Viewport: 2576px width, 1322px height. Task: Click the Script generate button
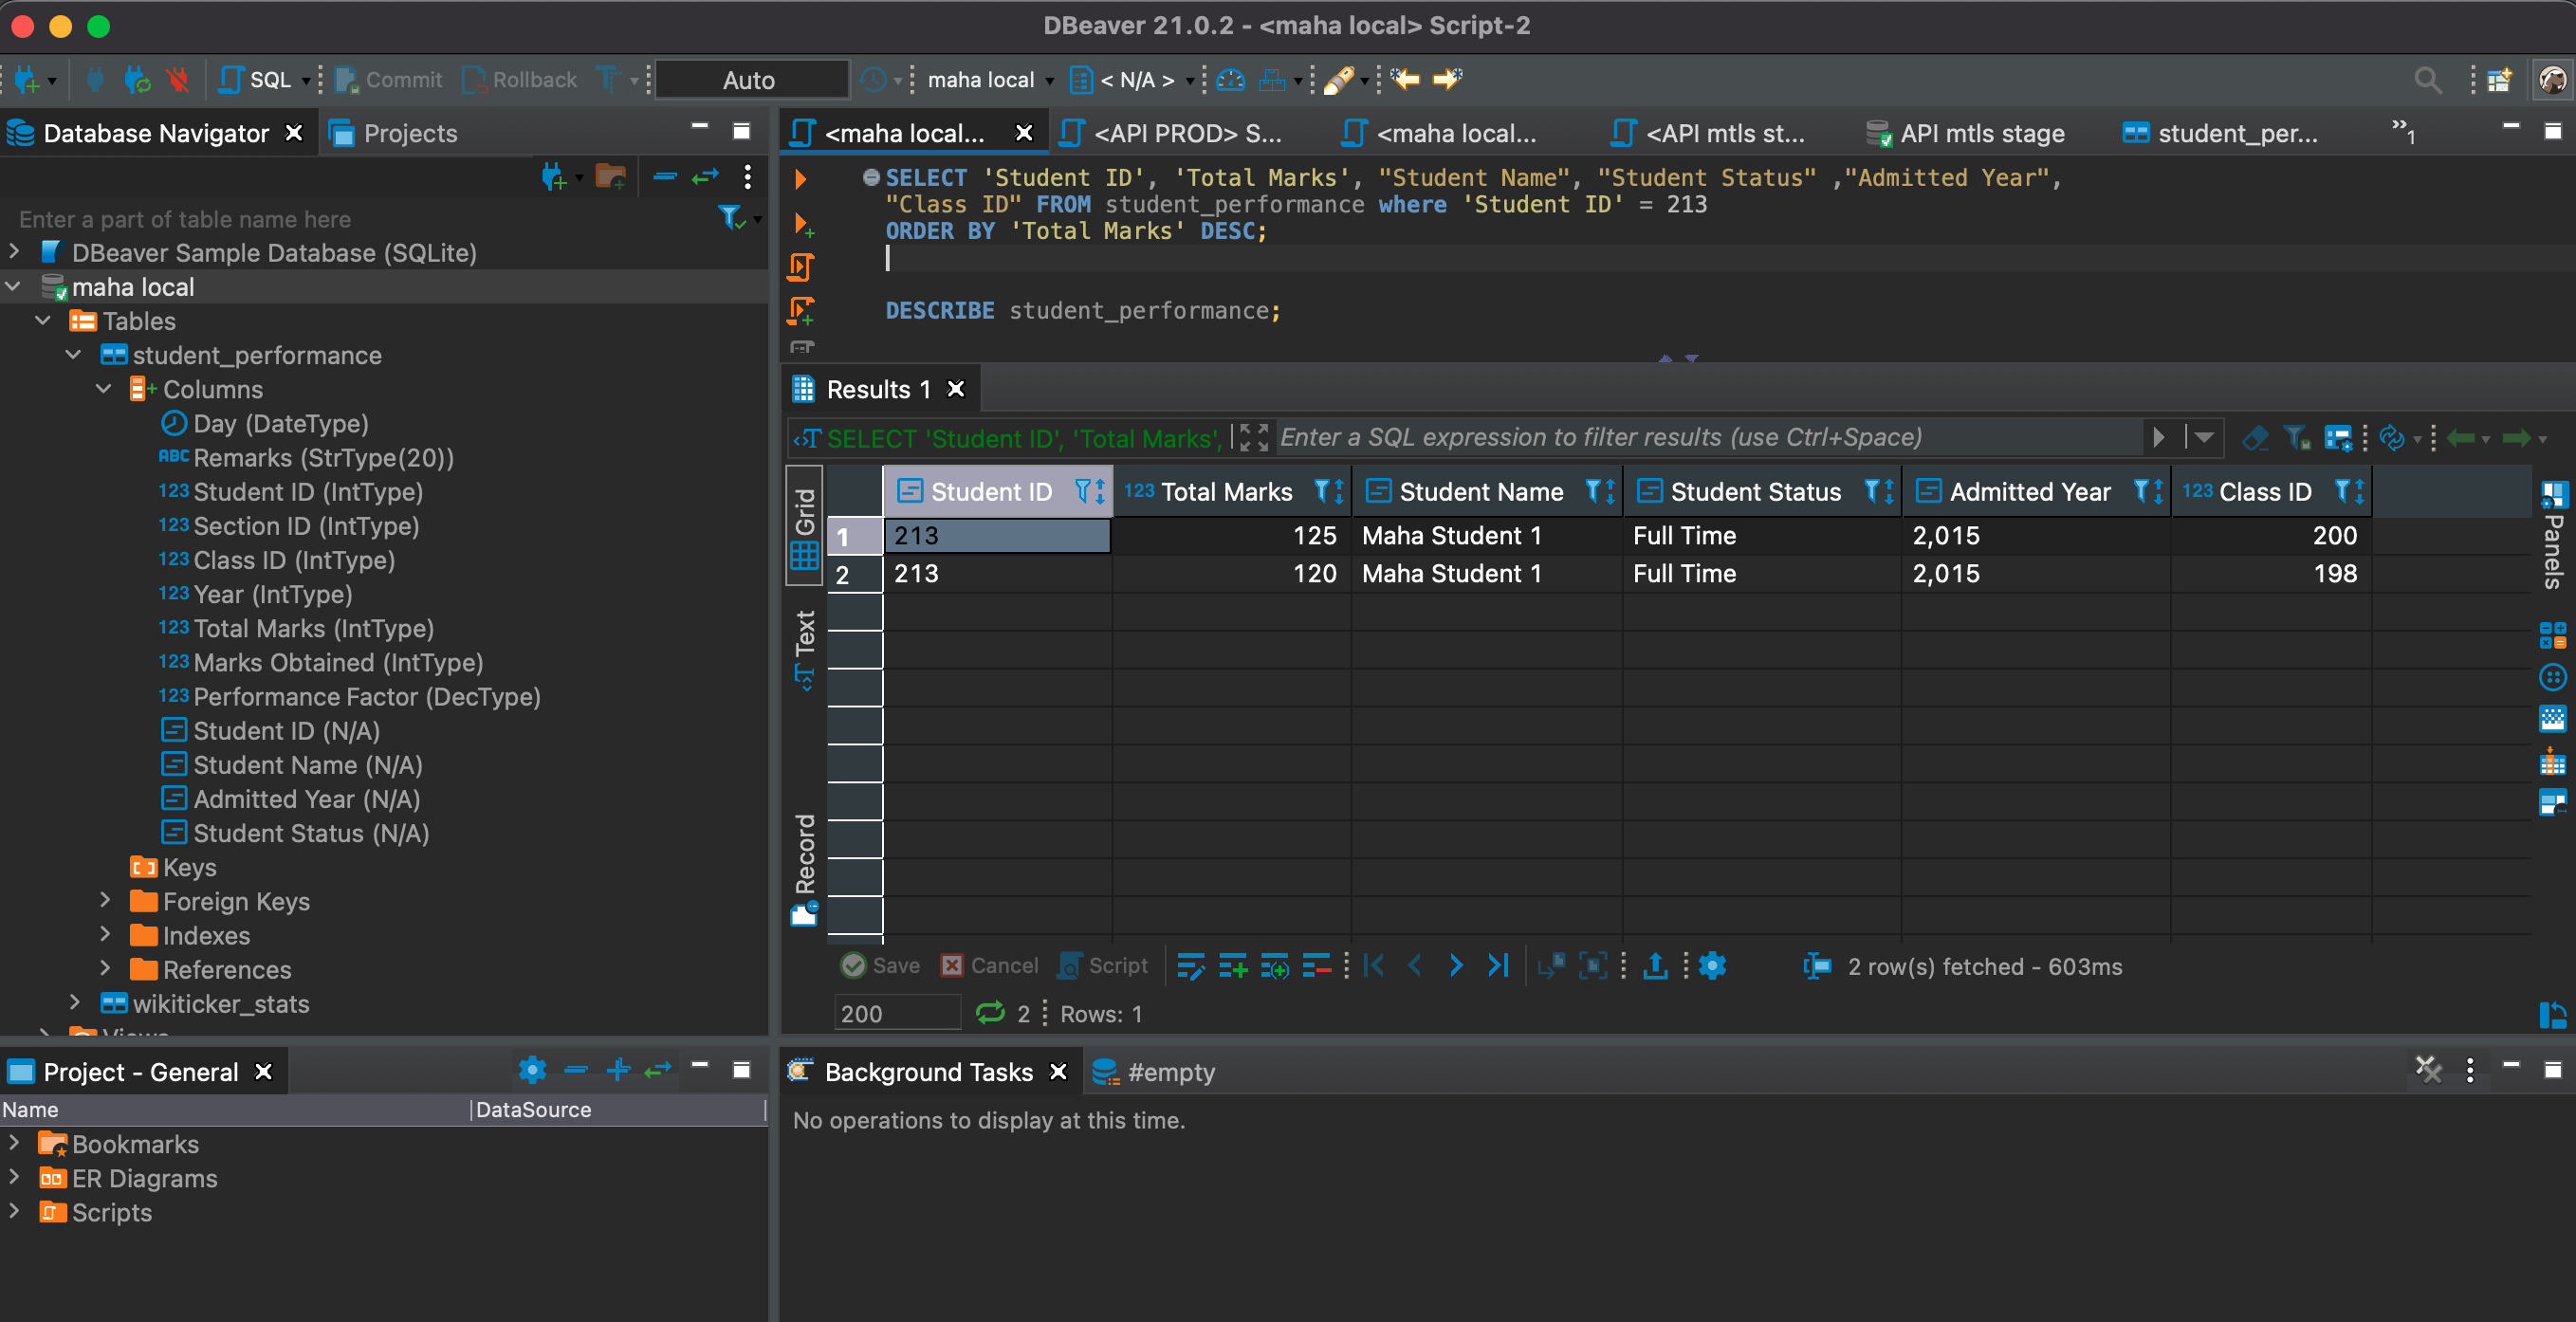click(1104, 965)
